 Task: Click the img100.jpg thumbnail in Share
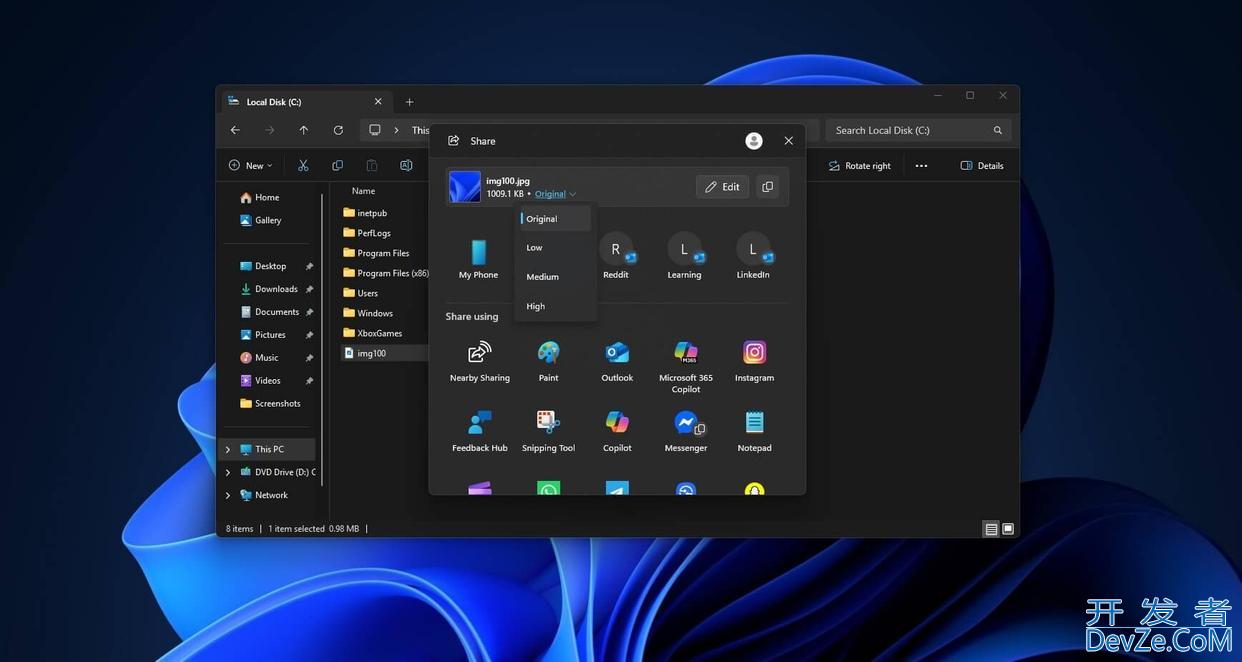click(465, 187)
